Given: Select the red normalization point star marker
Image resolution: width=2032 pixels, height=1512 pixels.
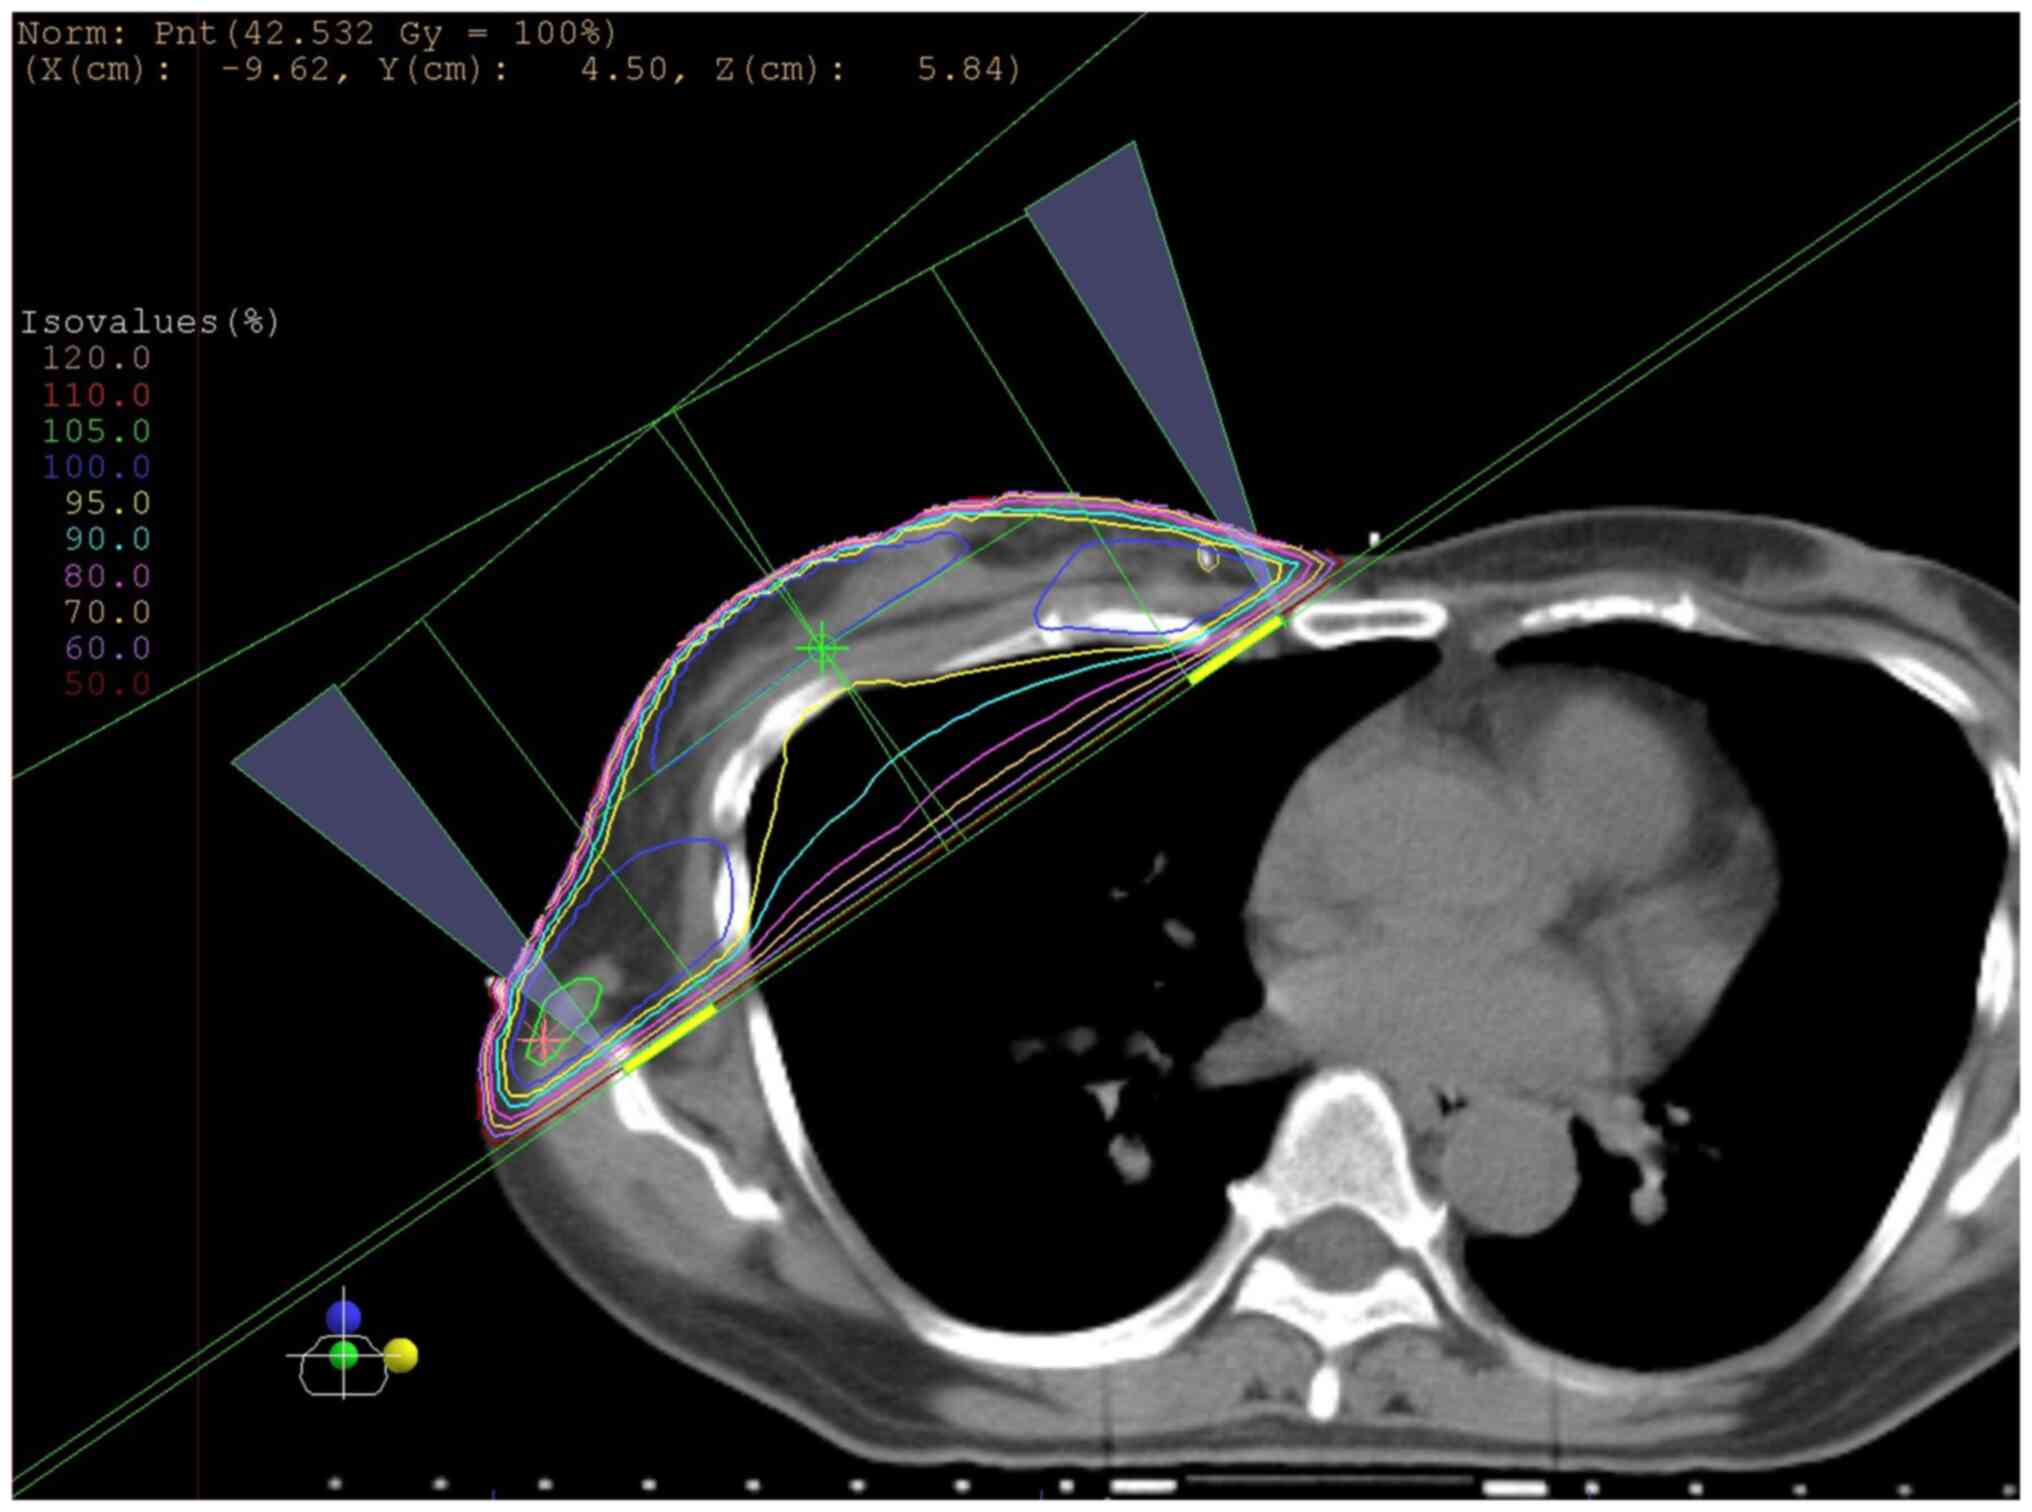Looking at the screenshot, I should click(543, 1041).
